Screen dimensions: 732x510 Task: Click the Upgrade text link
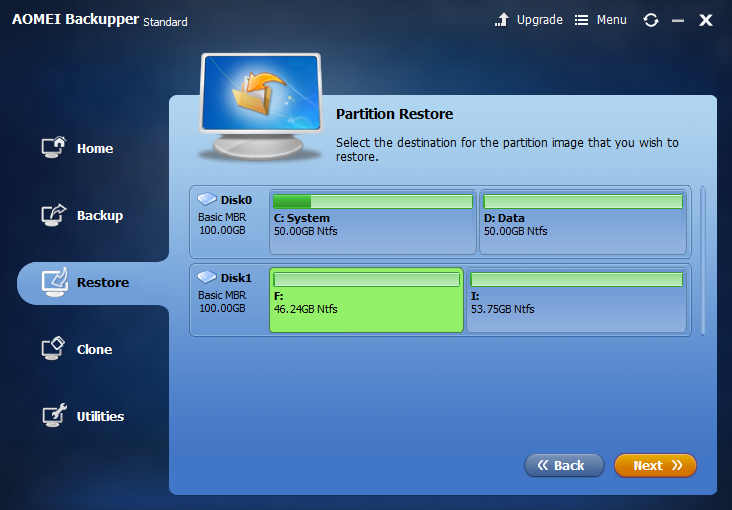click(540, 20)
